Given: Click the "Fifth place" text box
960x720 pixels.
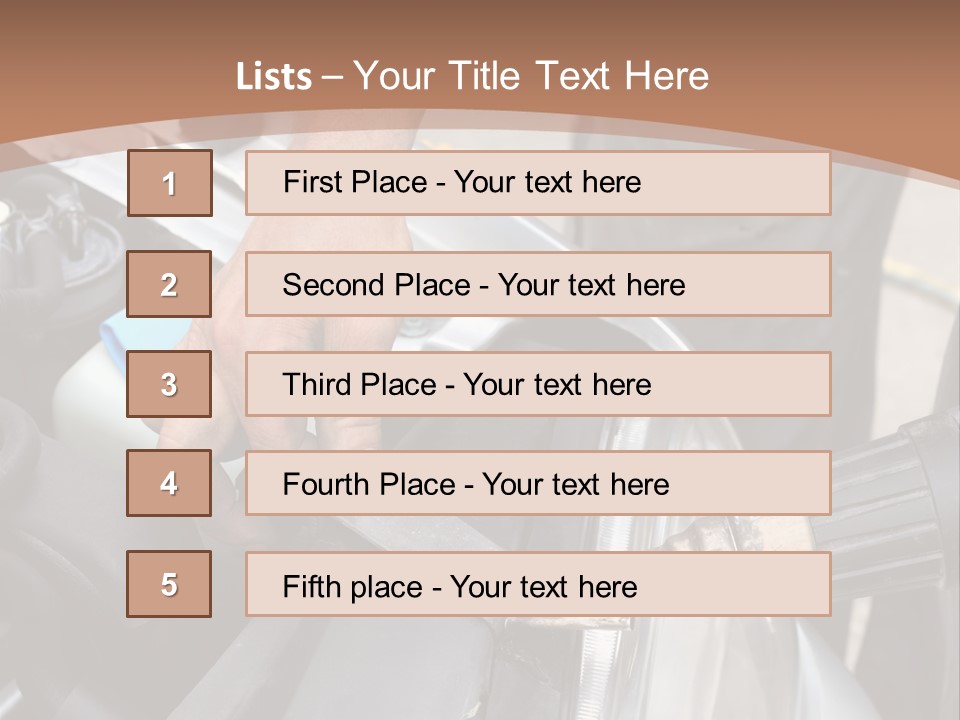Looking at the screenshot, I should pyautogui.click(x=538, y=584).
